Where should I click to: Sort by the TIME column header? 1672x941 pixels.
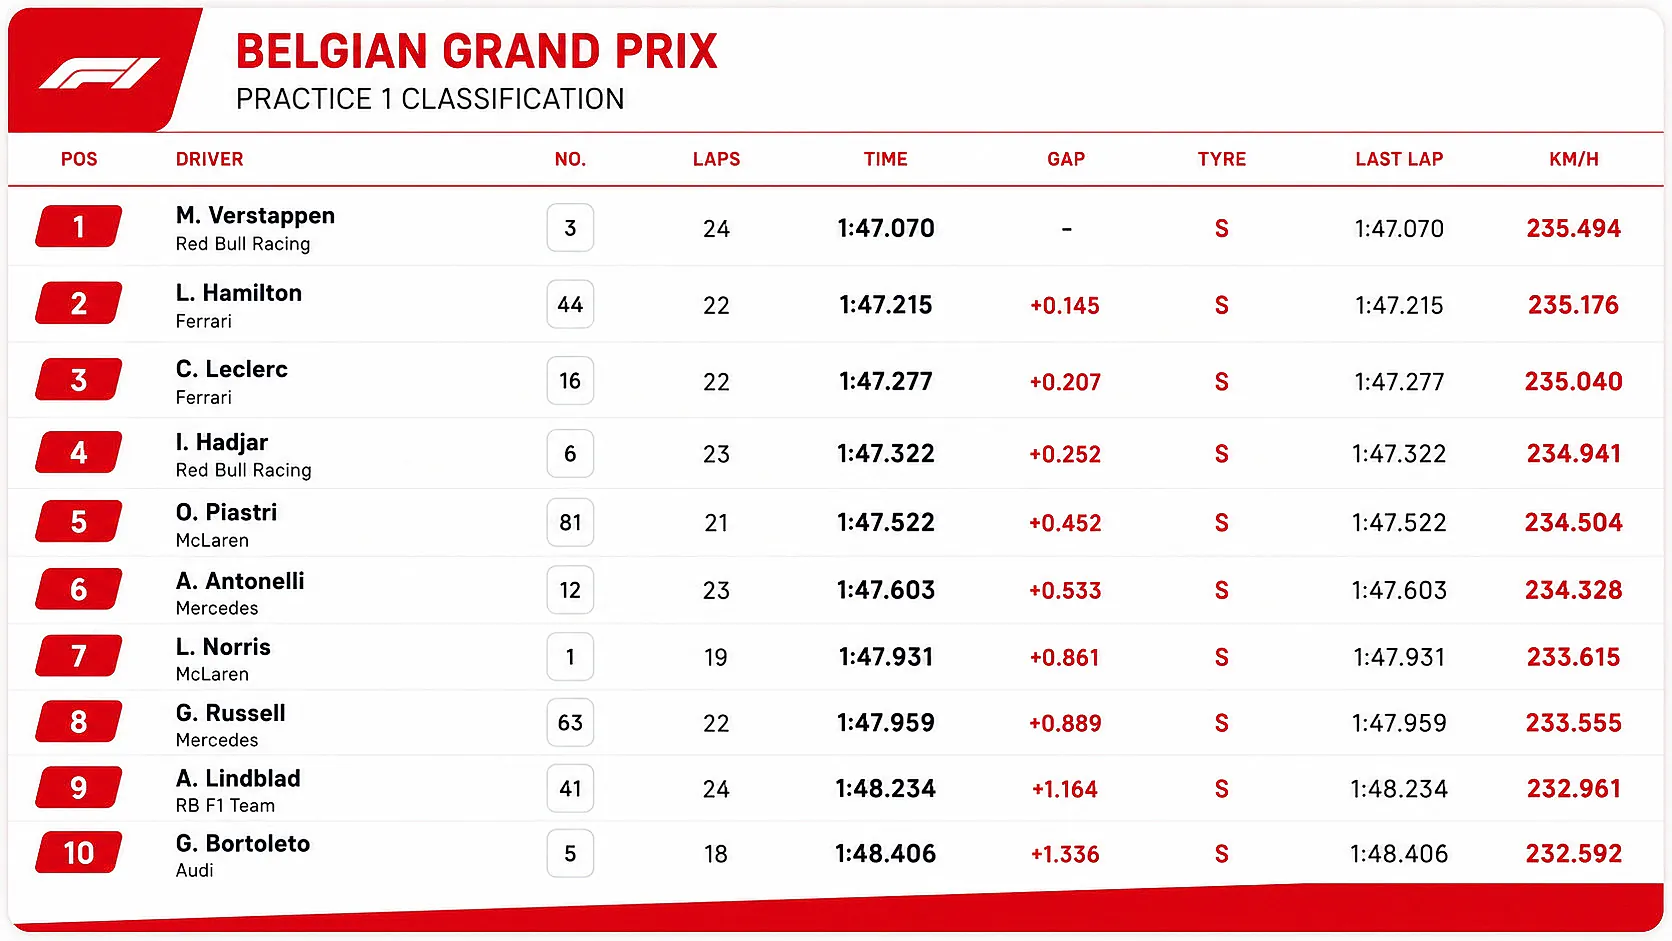coord(886,159)
